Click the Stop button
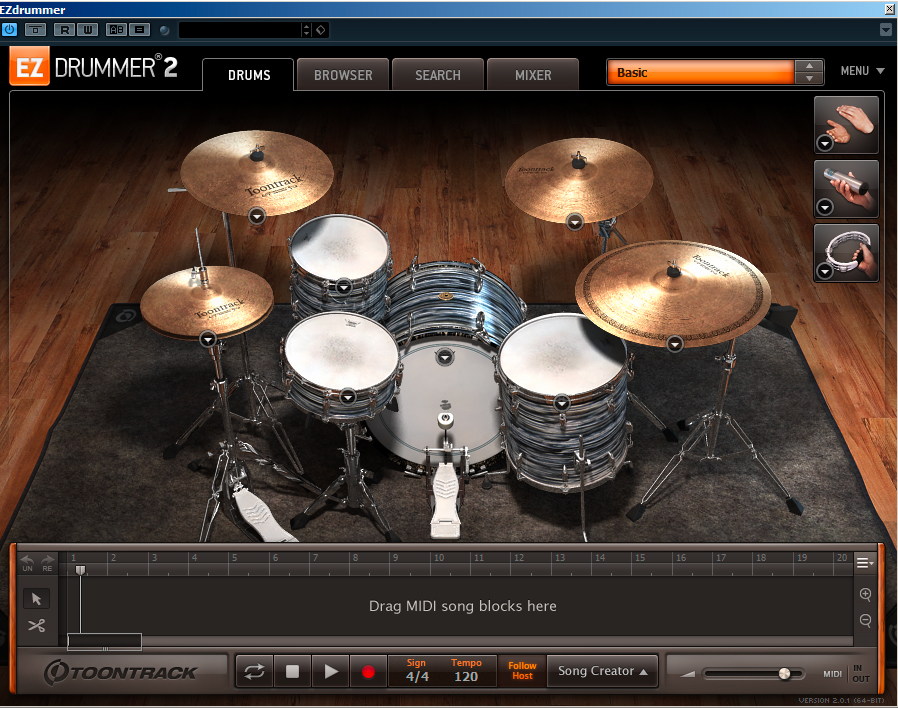 coord(293,671)
